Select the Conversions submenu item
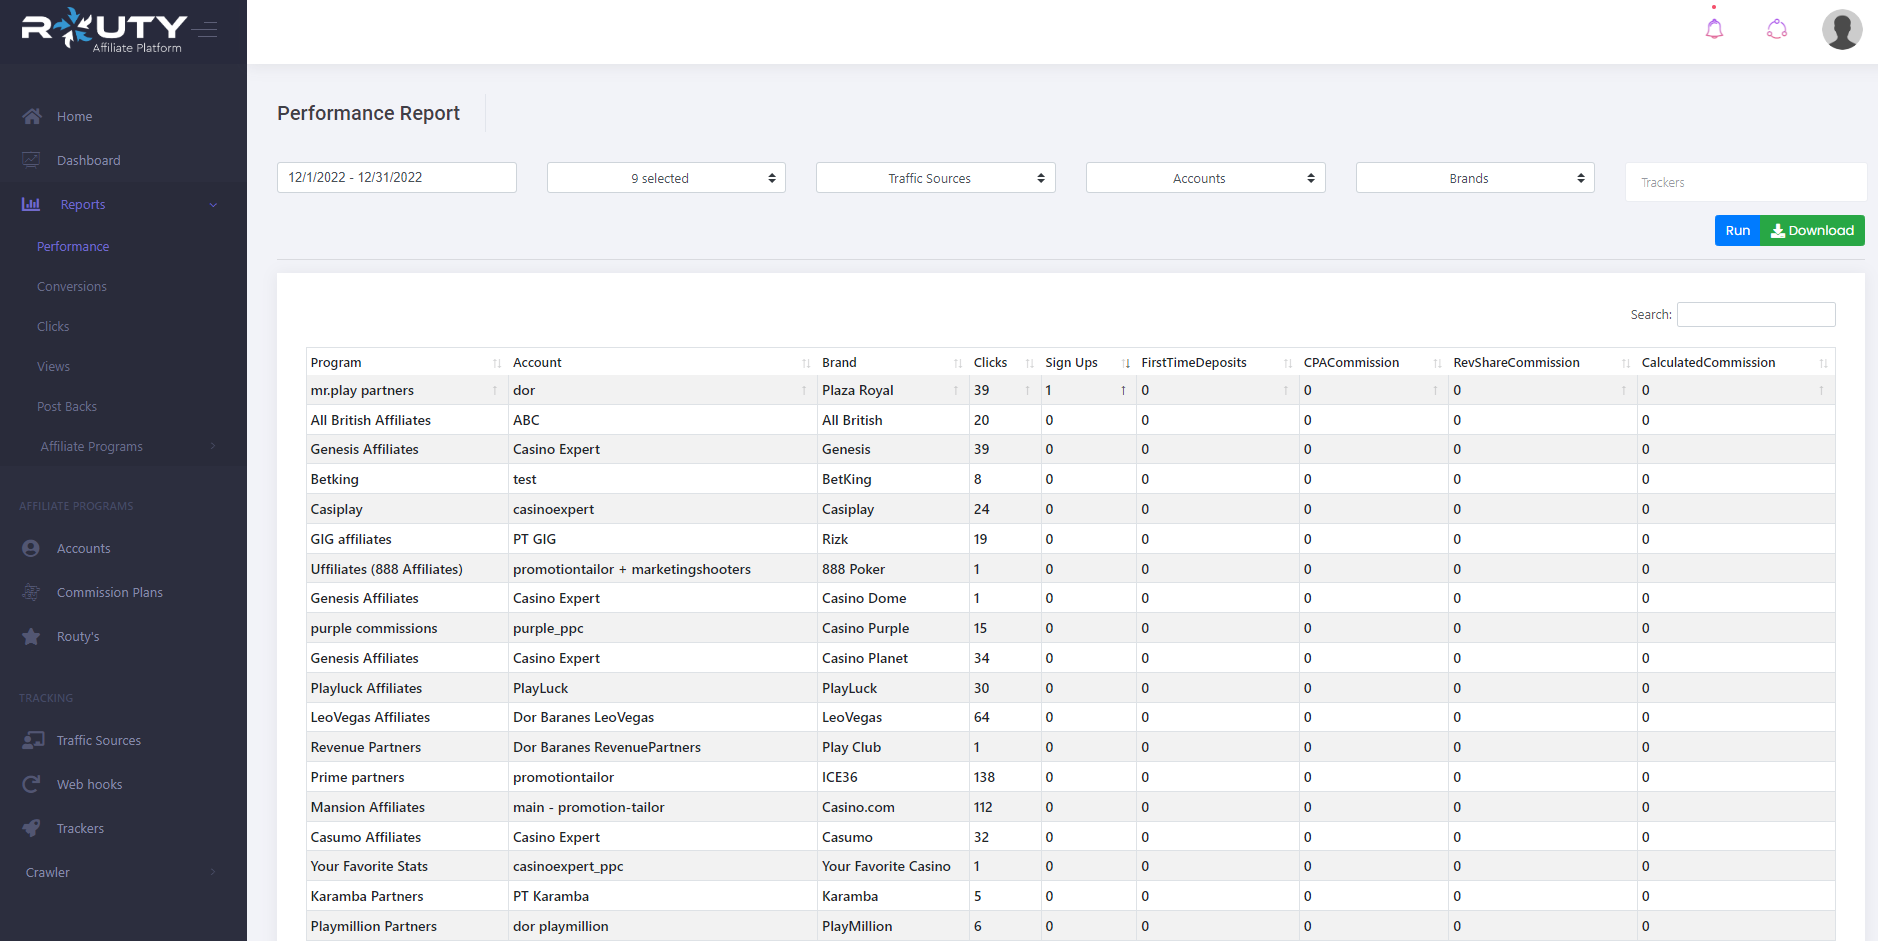The image size is (1878, 941). pos(72,286)
